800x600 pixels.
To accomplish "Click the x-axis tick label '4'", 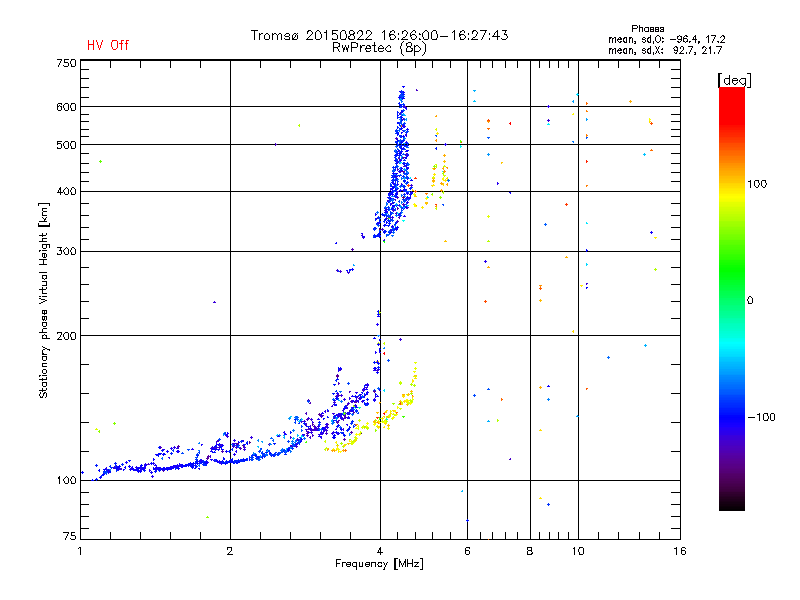I will 380,551.
